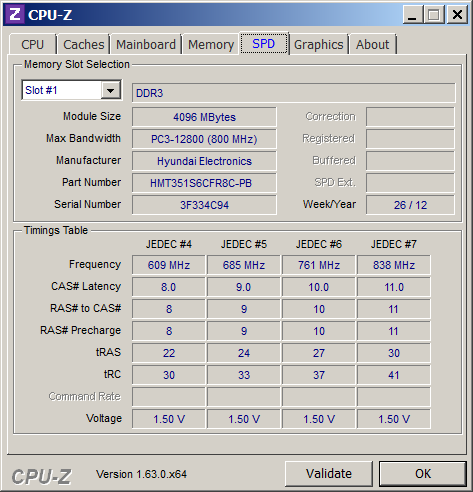Select the 4096 MBytes module size value
Image resolution: width=473 pixels, height=492 pixels.
204,117
